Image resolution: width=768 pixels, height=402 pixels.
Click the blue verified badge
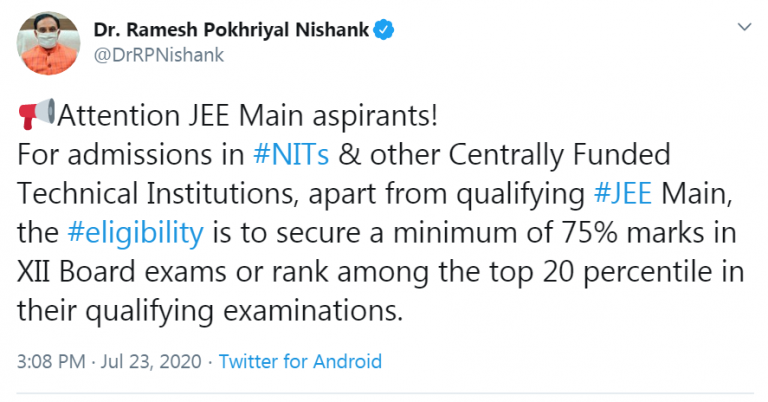[384, 32]
